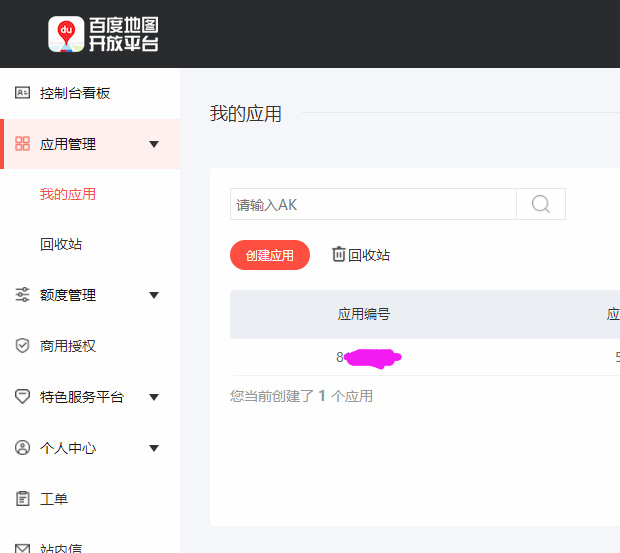Click the AK search magnifier button

tap(541, 204)
